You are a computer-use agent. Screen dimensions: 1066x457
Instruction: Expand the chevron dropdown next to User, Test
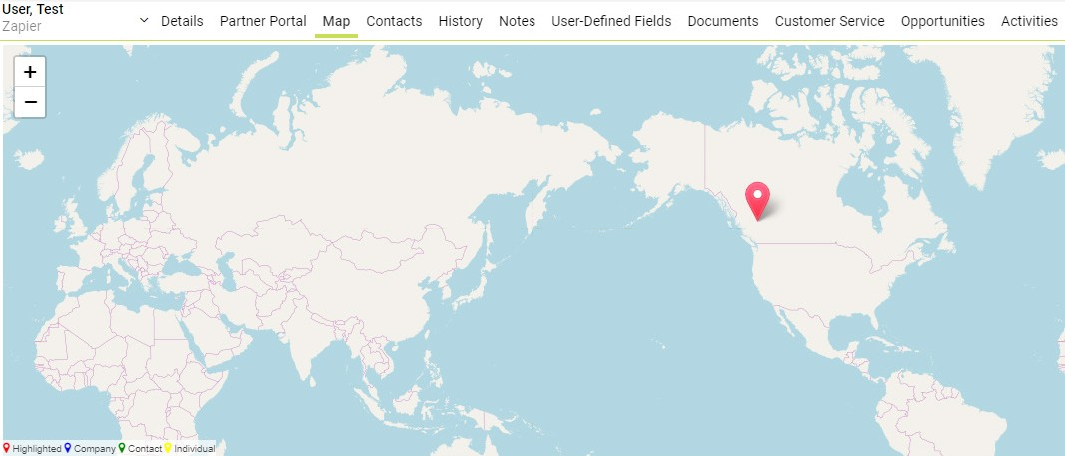143,20
